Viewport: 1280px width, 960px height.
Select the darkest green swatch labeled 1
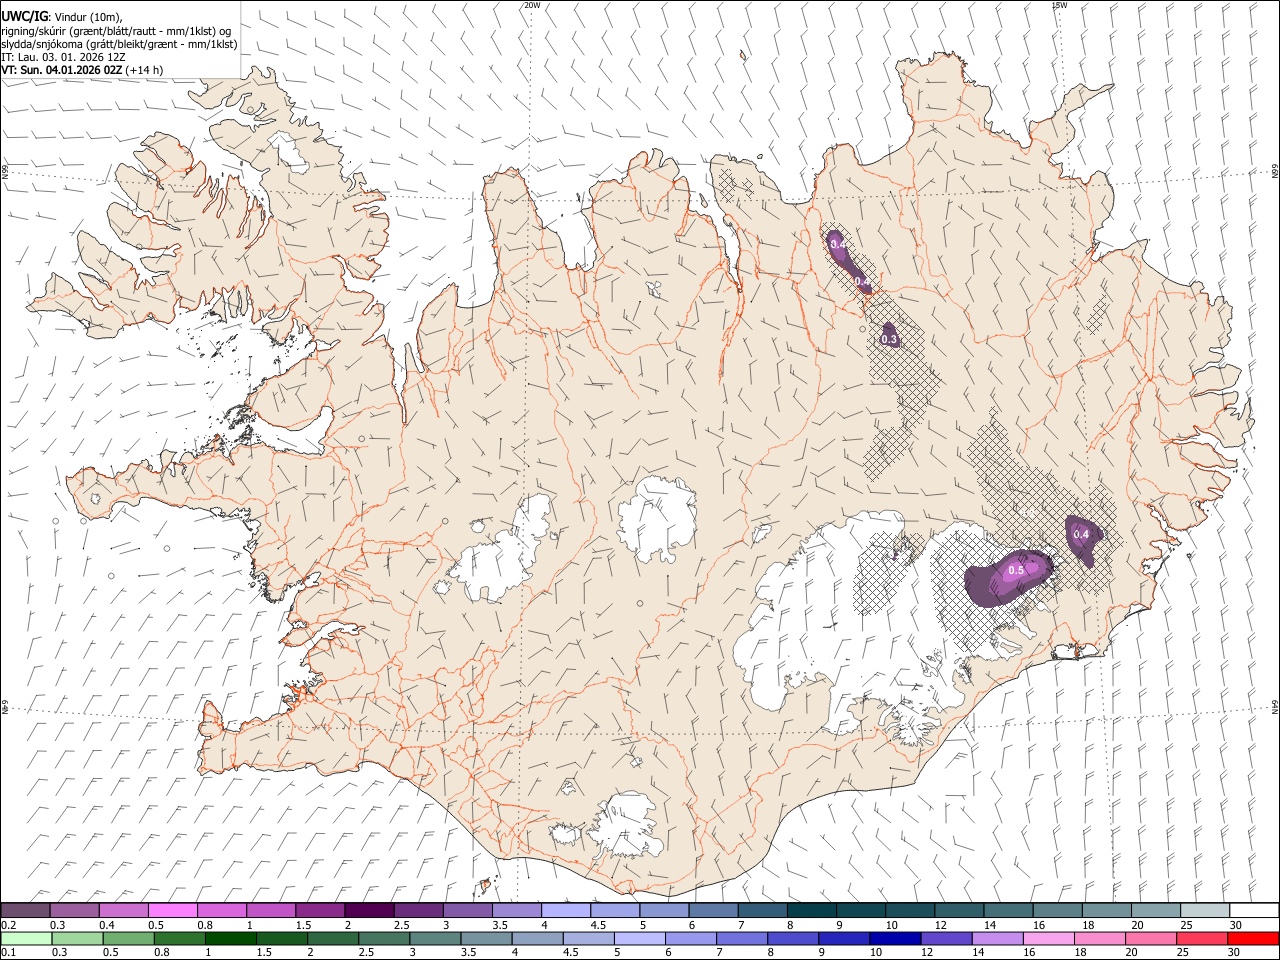(x=230, y=938)
